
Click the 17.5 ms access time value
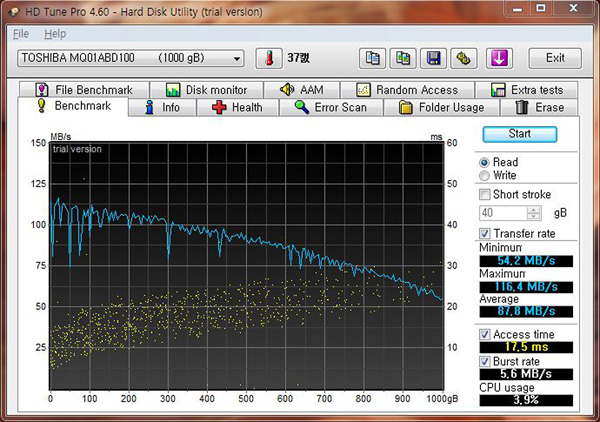click(526, 347)
